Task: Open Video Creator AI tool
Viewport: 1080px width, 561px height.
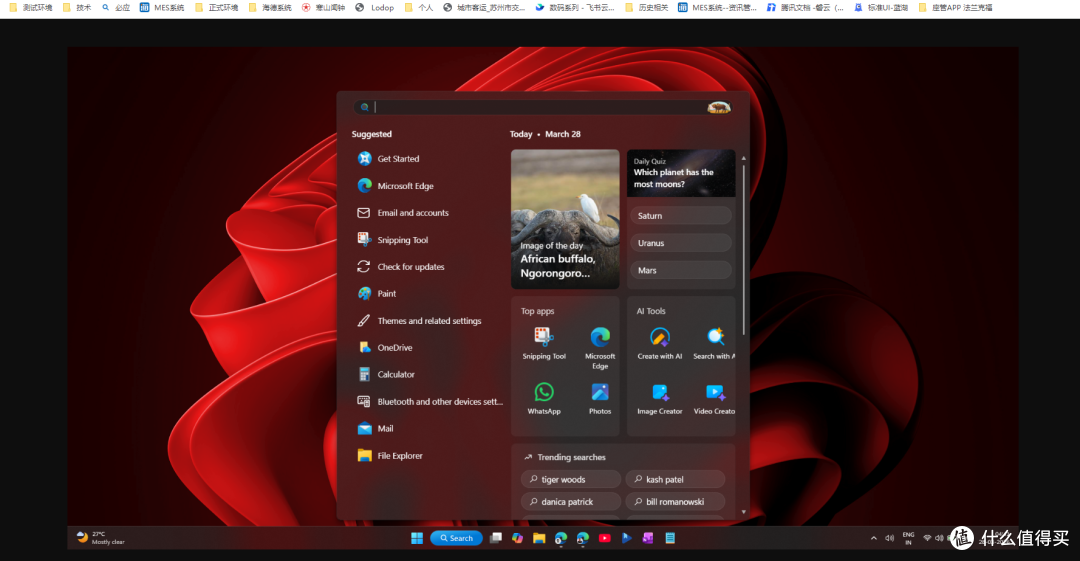Action: 714,398
